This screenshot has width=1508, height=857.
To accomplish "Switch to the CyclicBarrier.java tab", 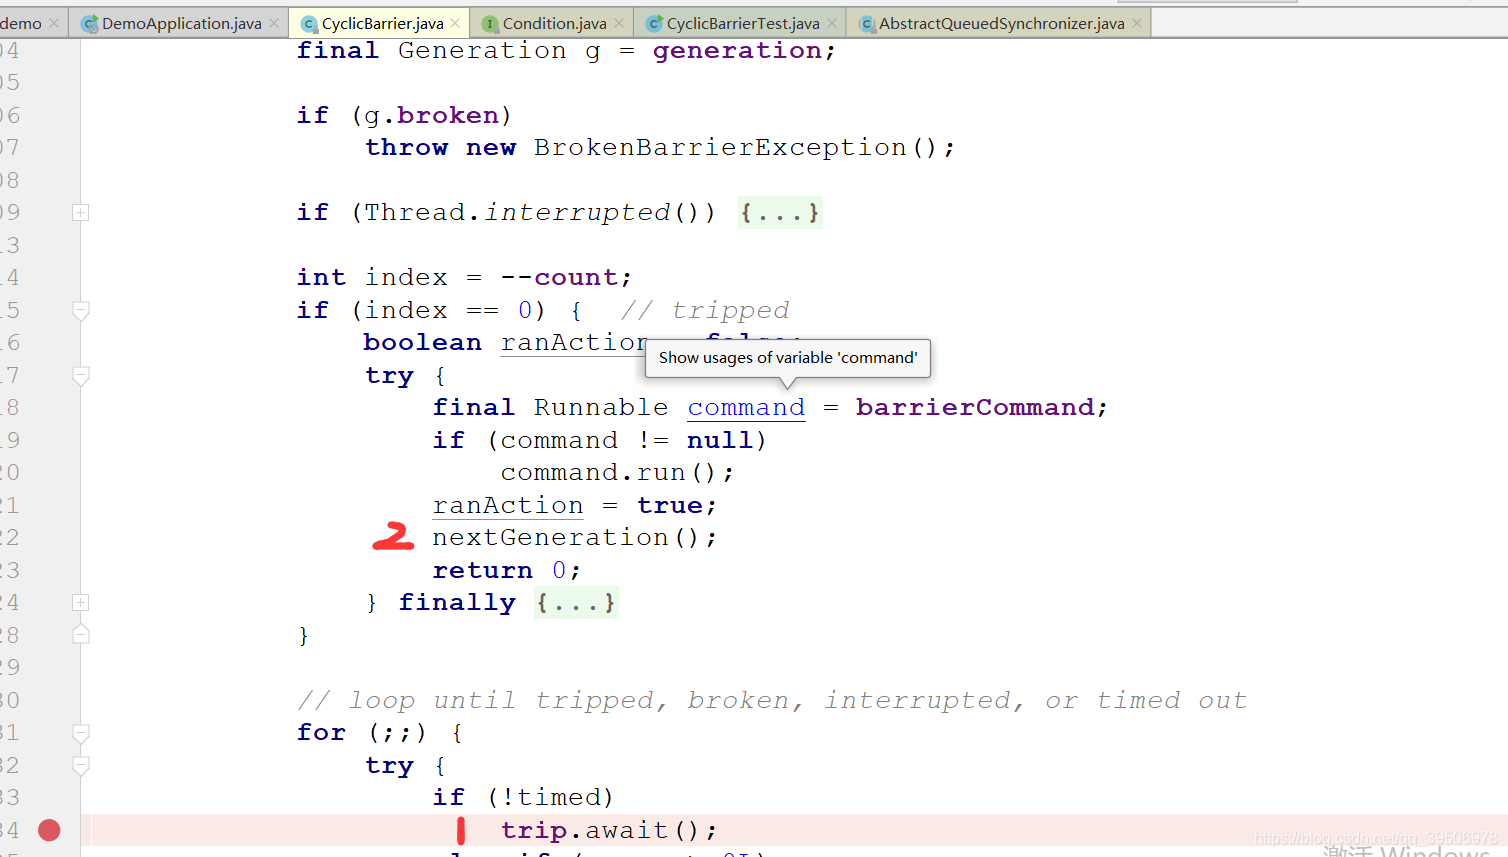I will point(382,23).
